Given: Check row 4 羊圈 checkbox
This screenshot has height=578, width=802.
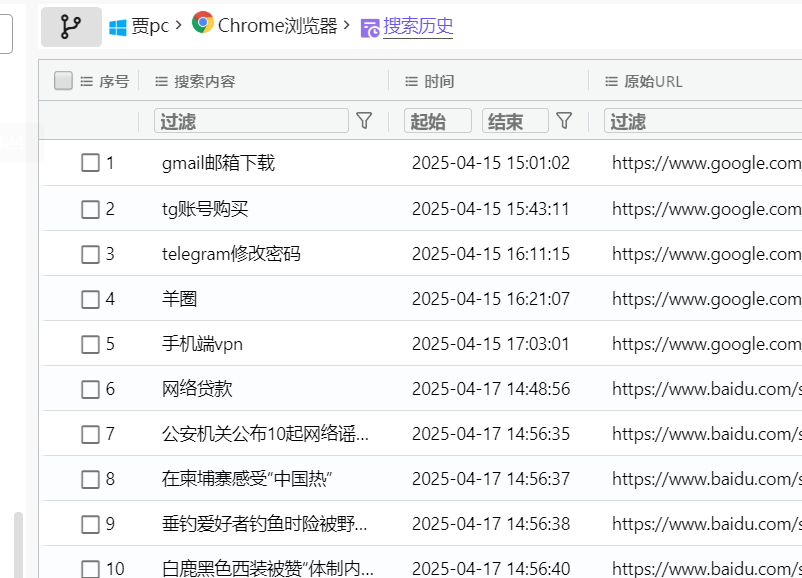Looking at the screenshot, I should [x=91, y=299].
